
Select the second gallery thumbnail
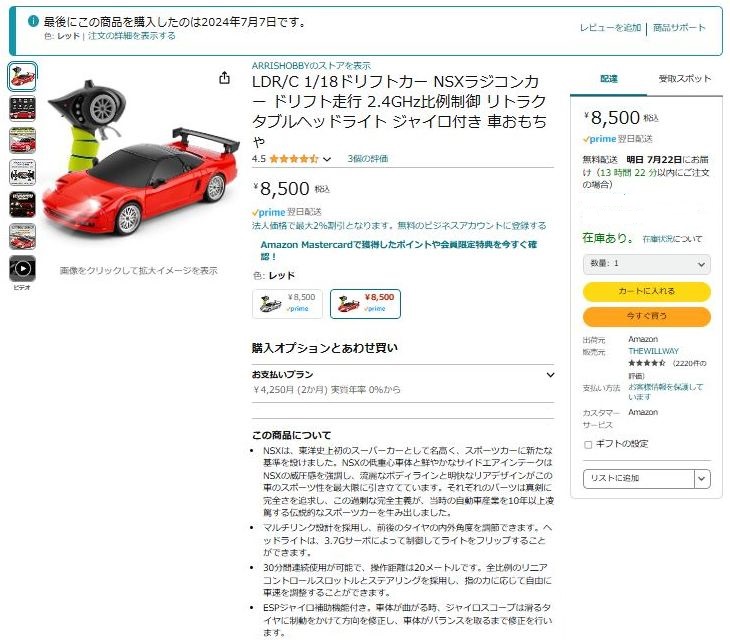22,108
